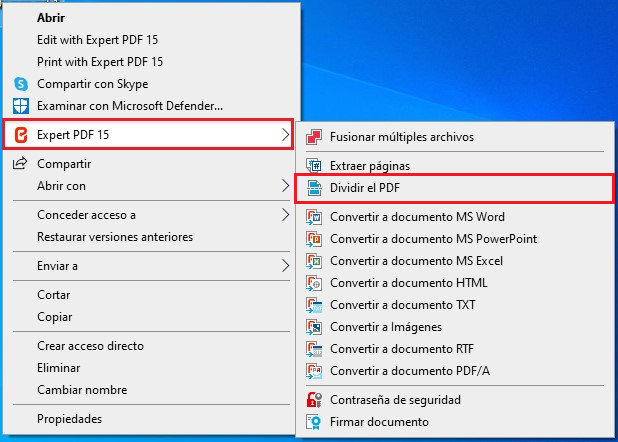Screen dimensions: 618x442
Task: Choose Print with Expert PDF 15
Action: [x=99, y=62]
